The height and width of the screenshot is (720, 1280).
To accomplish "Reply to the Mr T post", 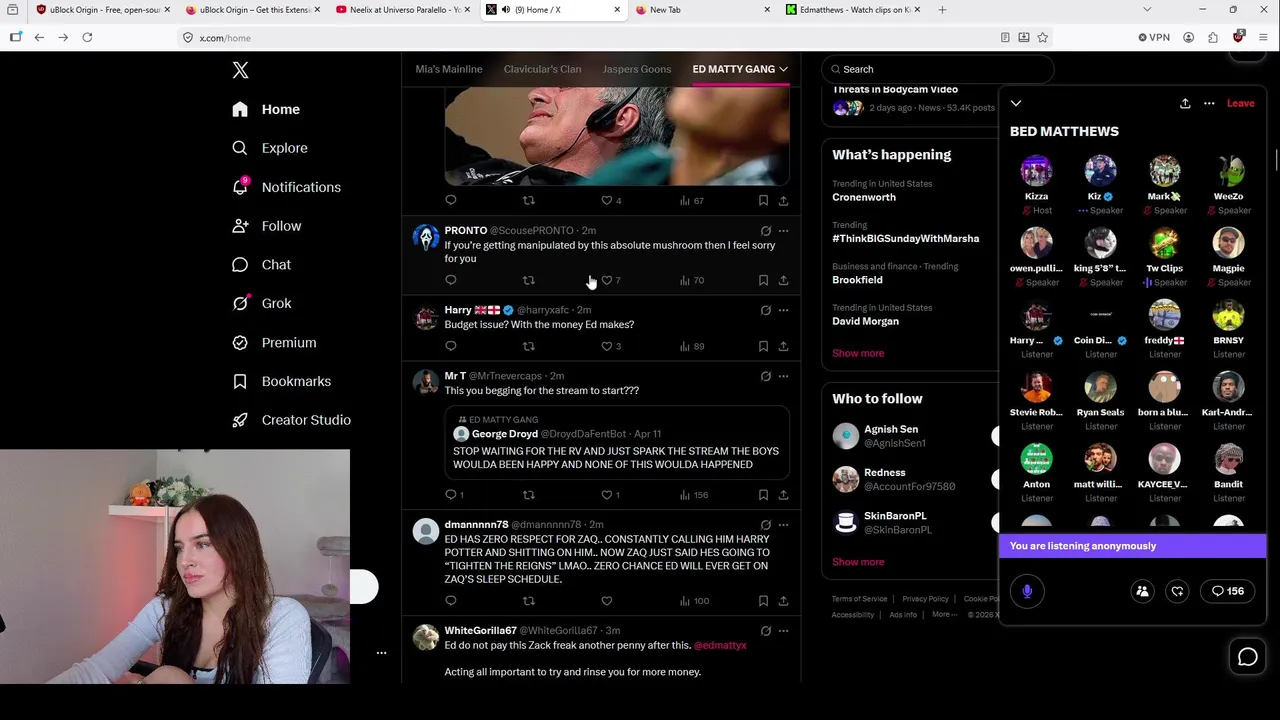I will coord(451,494).
